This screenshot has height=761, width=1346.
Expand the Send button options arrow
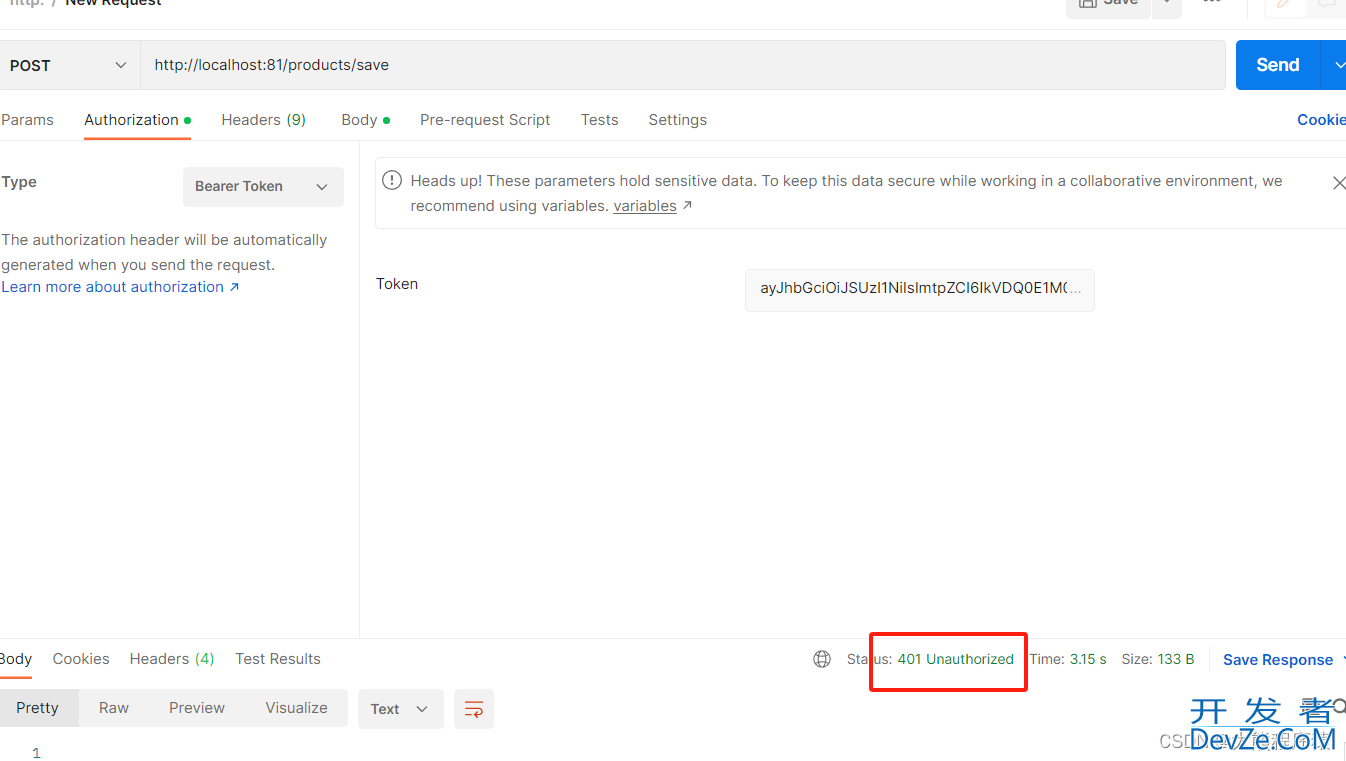click(x=1336, y=65)
